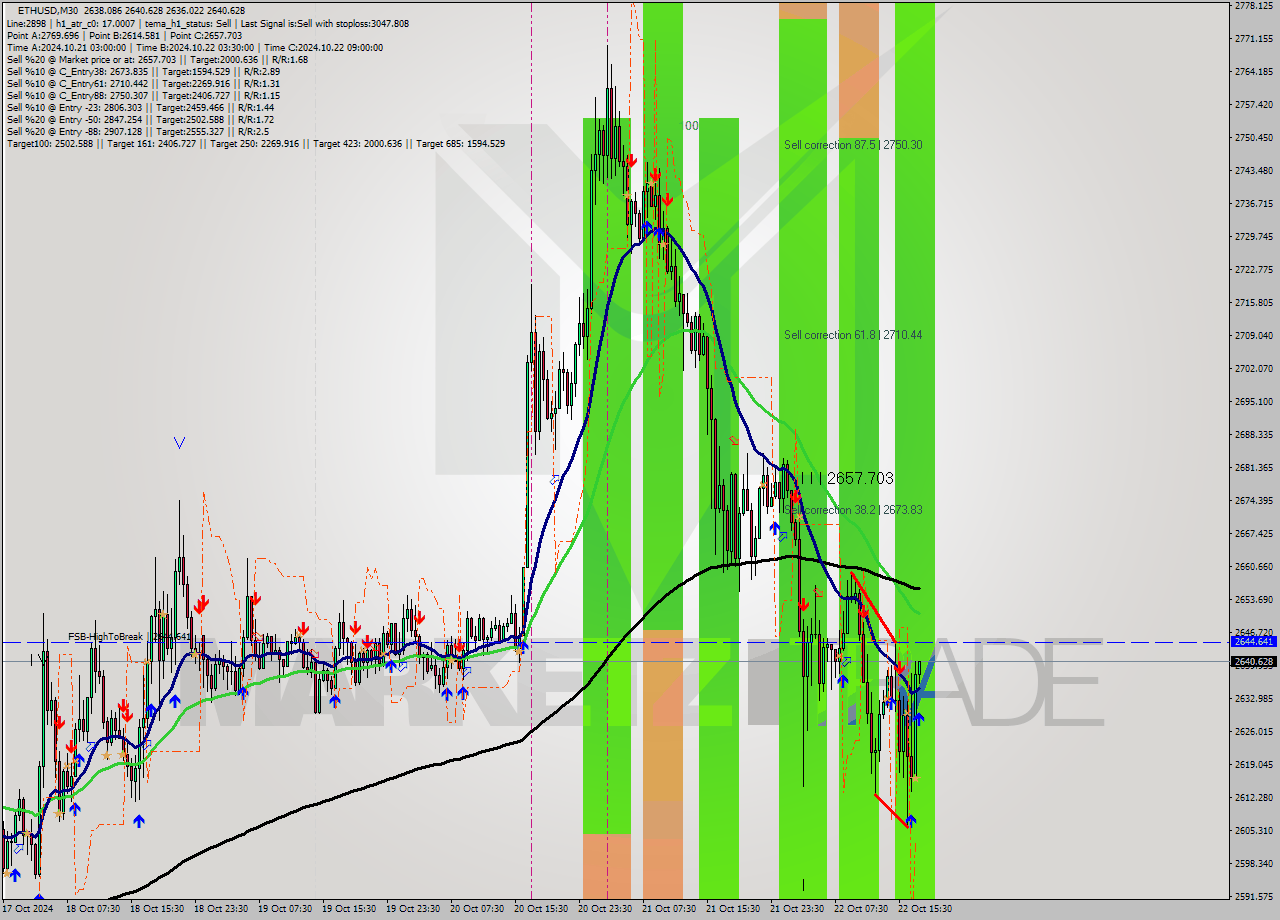
Task: Click the blue 2644.641 price tag
Action: pyautogui.click(x=1254, y=642)
